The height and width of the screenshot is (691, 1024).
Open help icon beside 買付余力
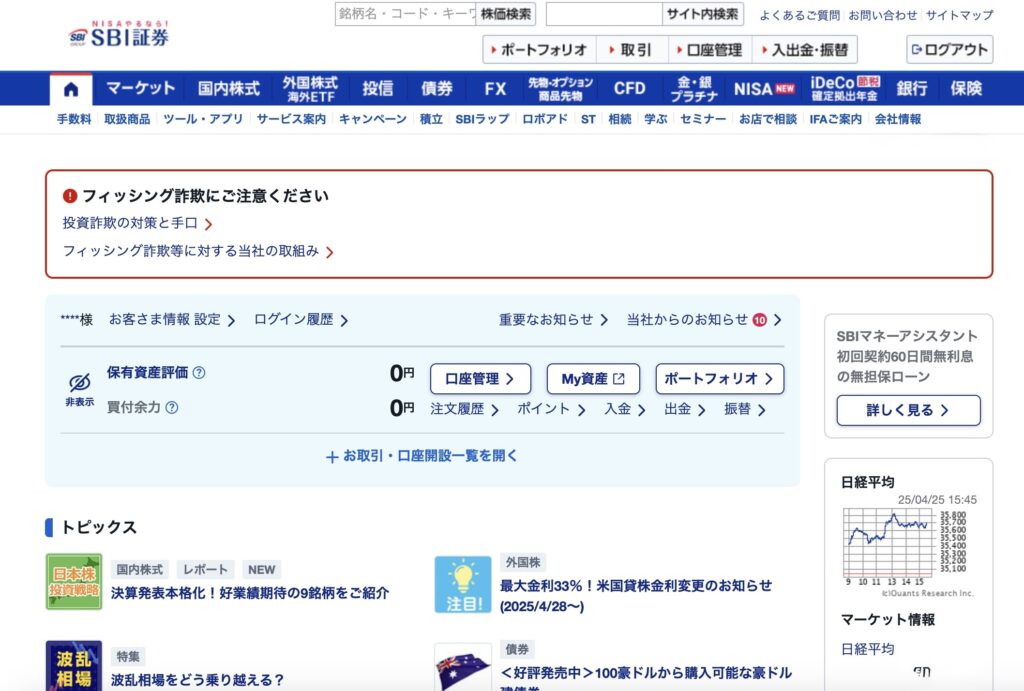(172, 408)
